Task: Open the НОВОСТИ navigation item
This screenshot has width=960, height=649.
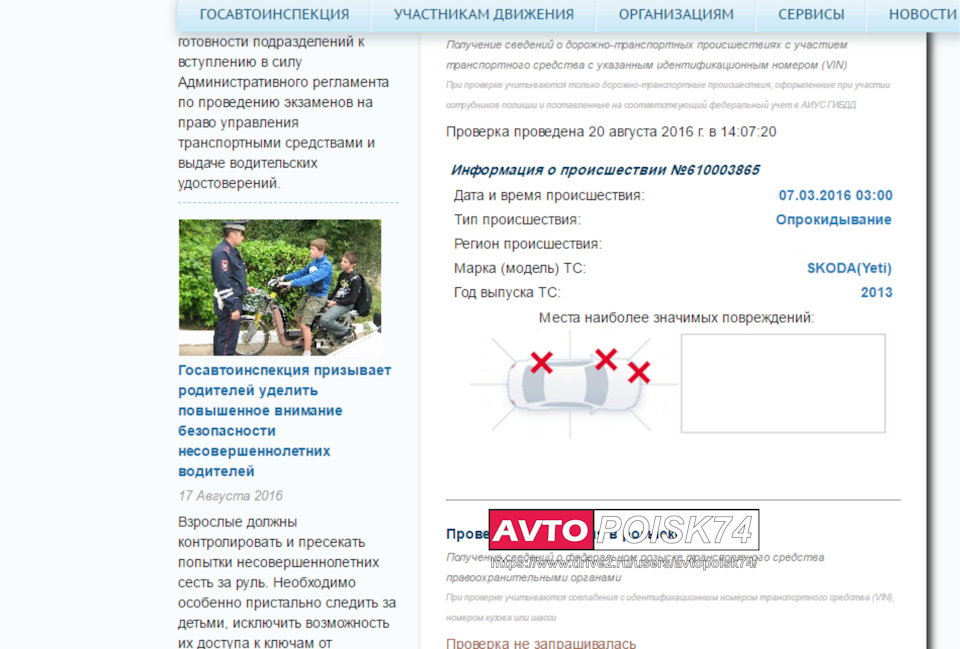Action: click(x=923, y=14)
